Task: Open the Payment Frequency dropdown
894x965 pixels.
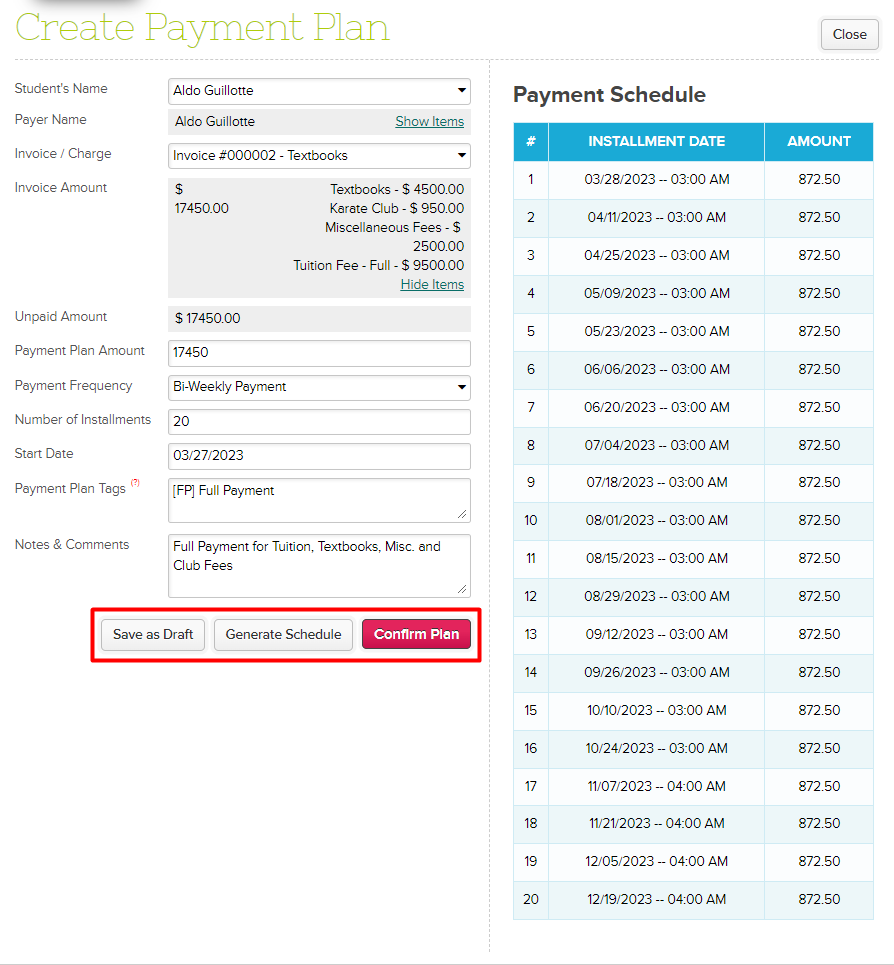Action: click(319, 388)
